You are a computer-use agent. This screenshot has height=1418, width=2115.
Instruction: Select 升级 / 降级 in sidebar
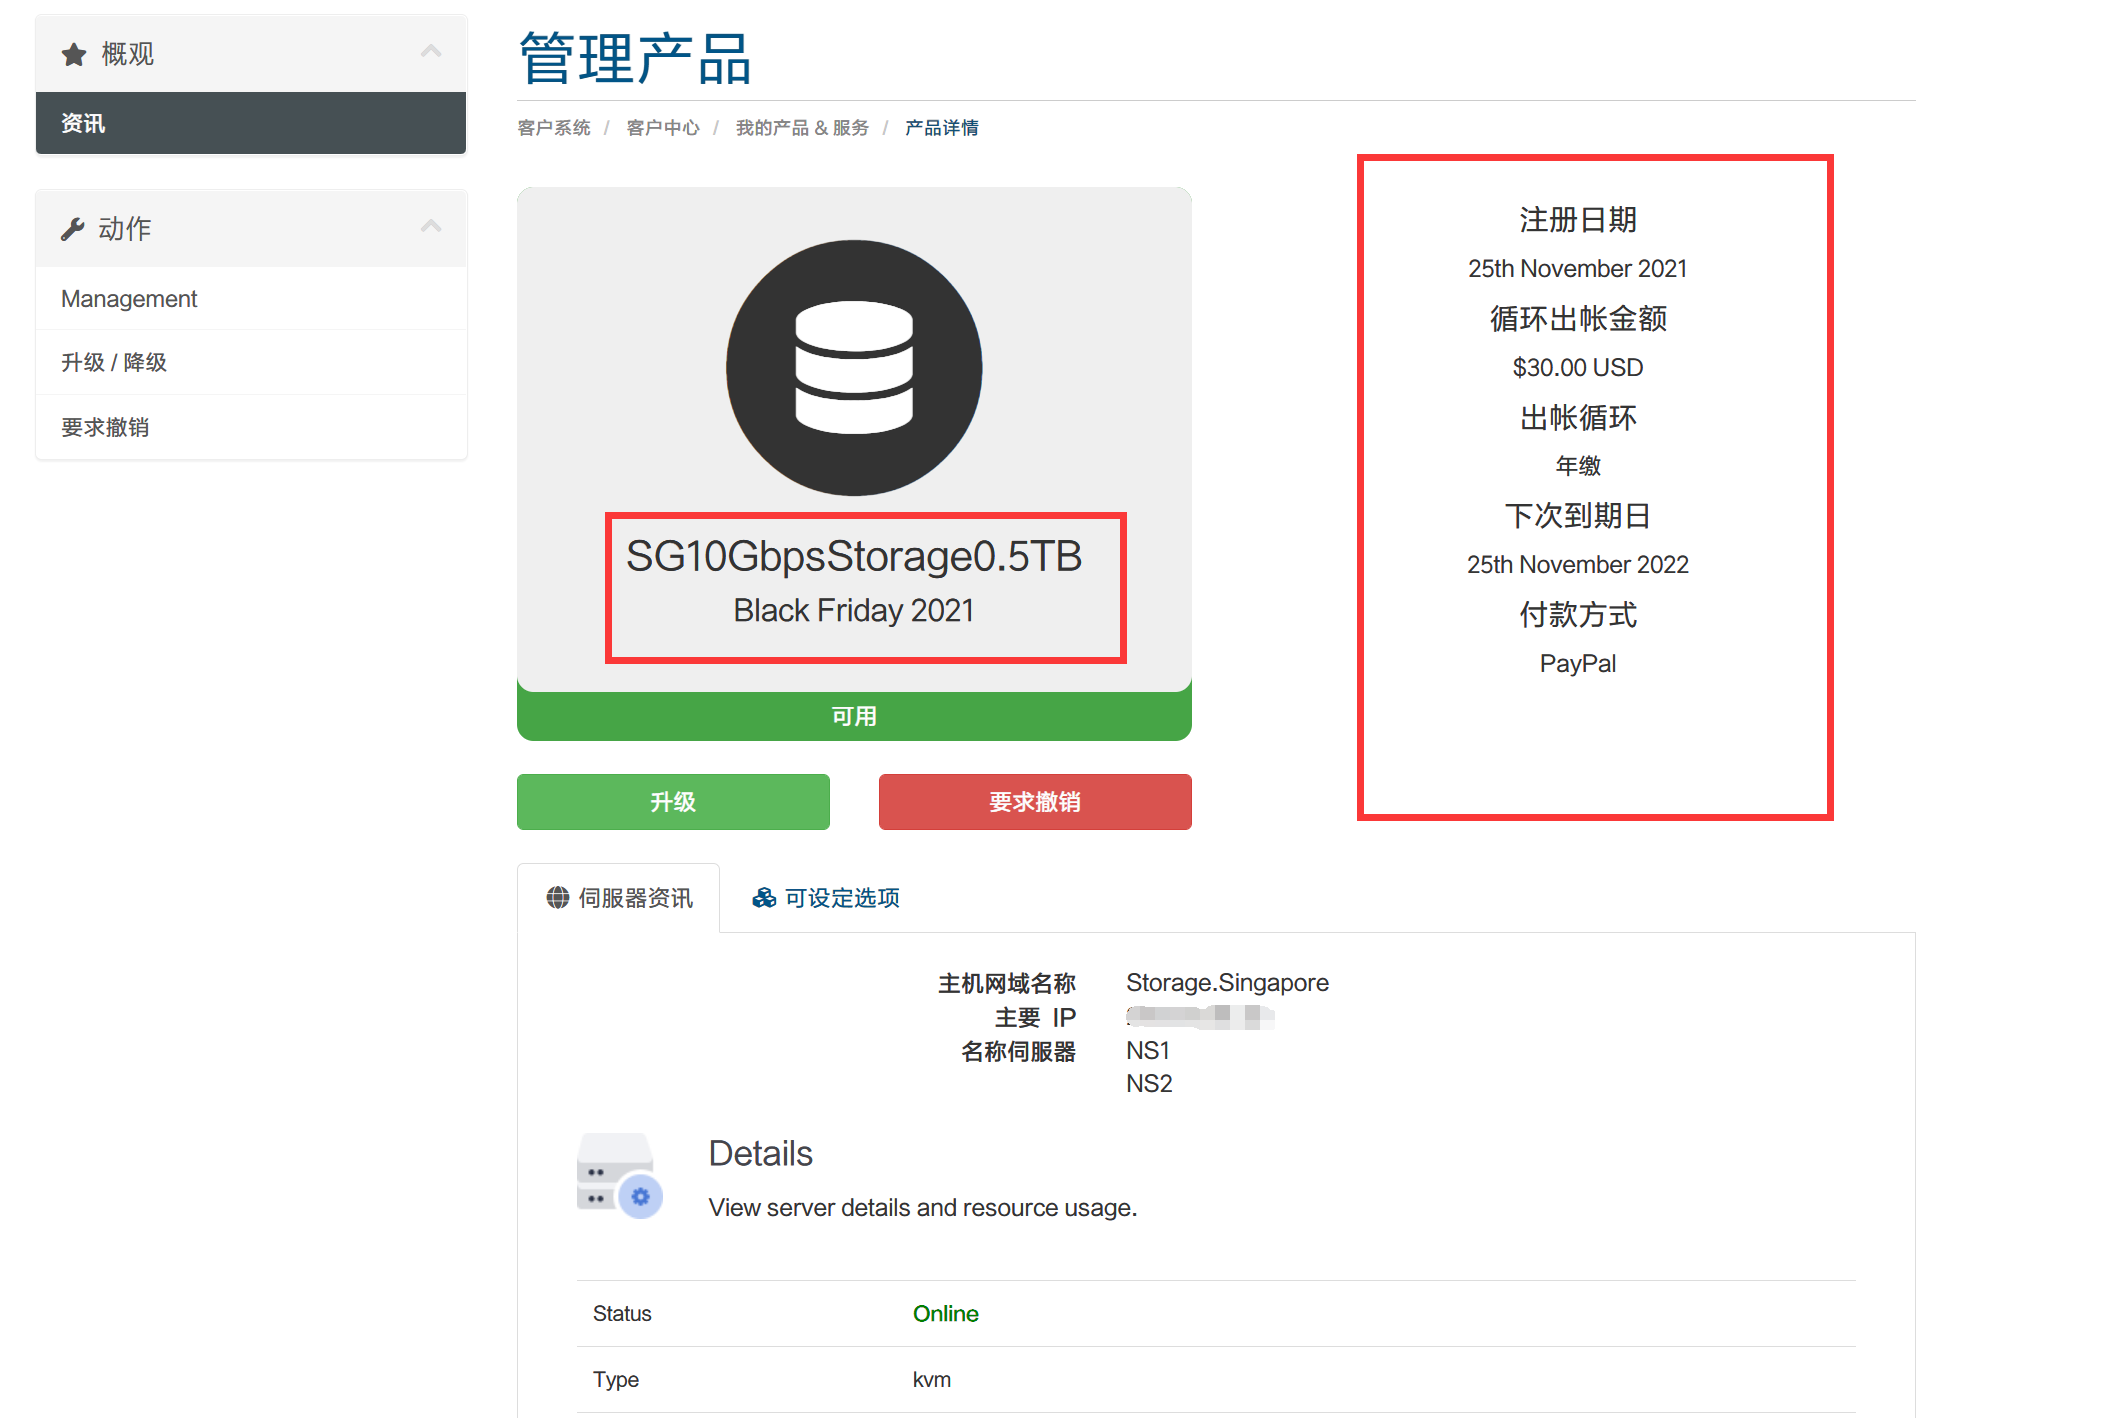click(251, 362)
